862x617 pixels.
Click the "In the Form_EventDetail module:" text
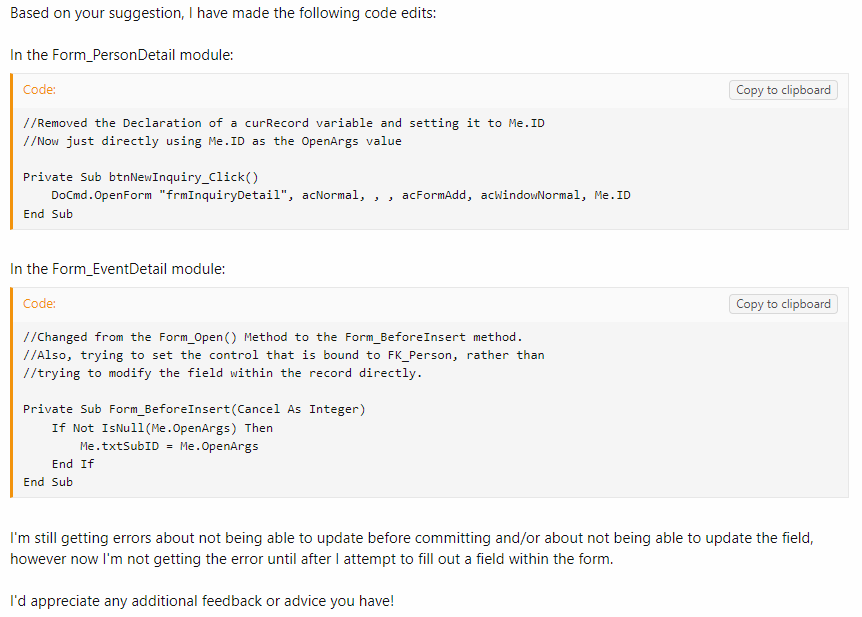point(118,269)
